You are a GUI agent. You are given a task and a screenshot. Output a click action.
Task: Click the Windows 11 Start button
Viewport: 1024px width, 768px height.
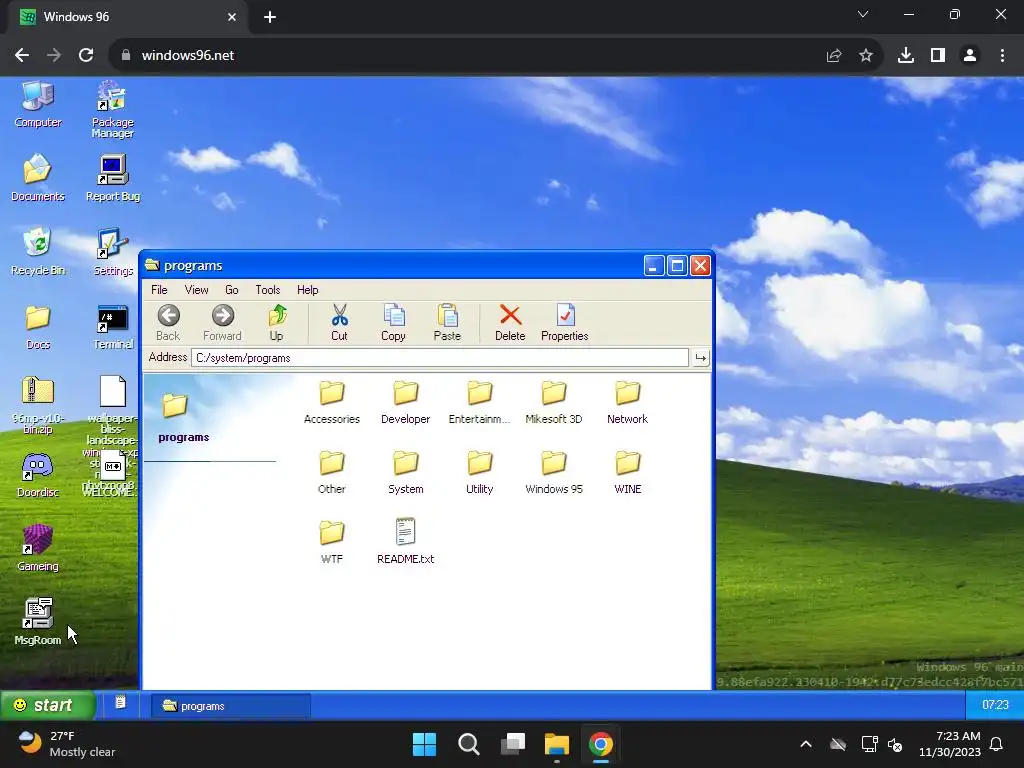(424, 744)
